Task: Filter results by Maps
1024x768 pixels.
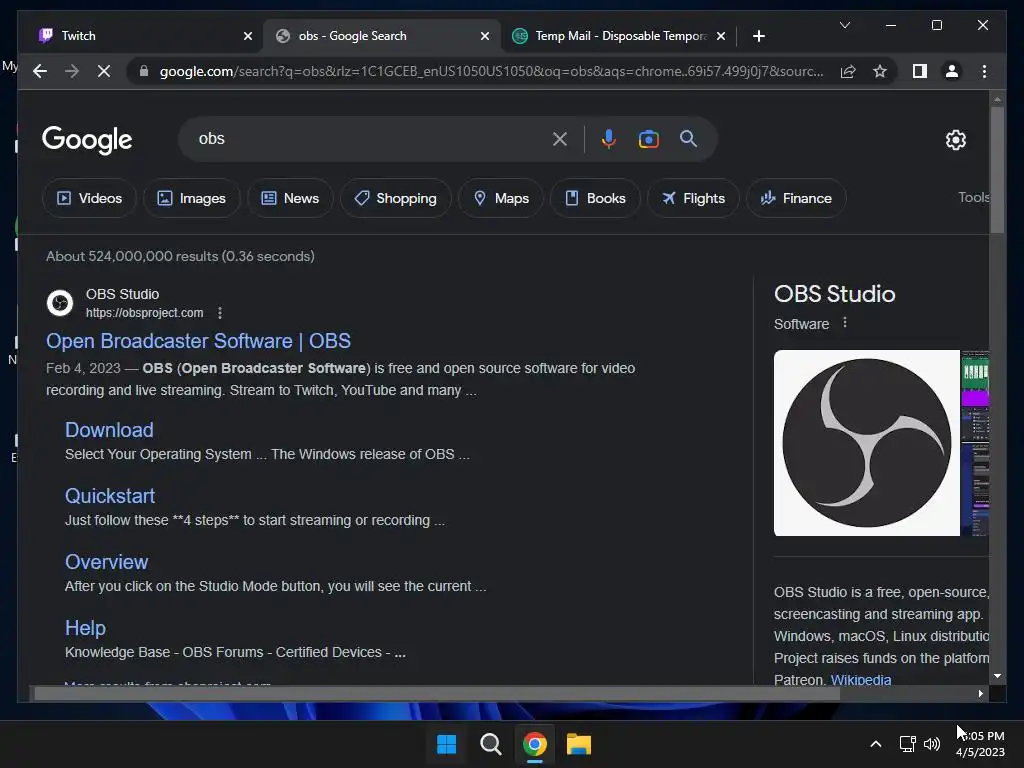Action: pyautogui.click(x=500, y=198)
